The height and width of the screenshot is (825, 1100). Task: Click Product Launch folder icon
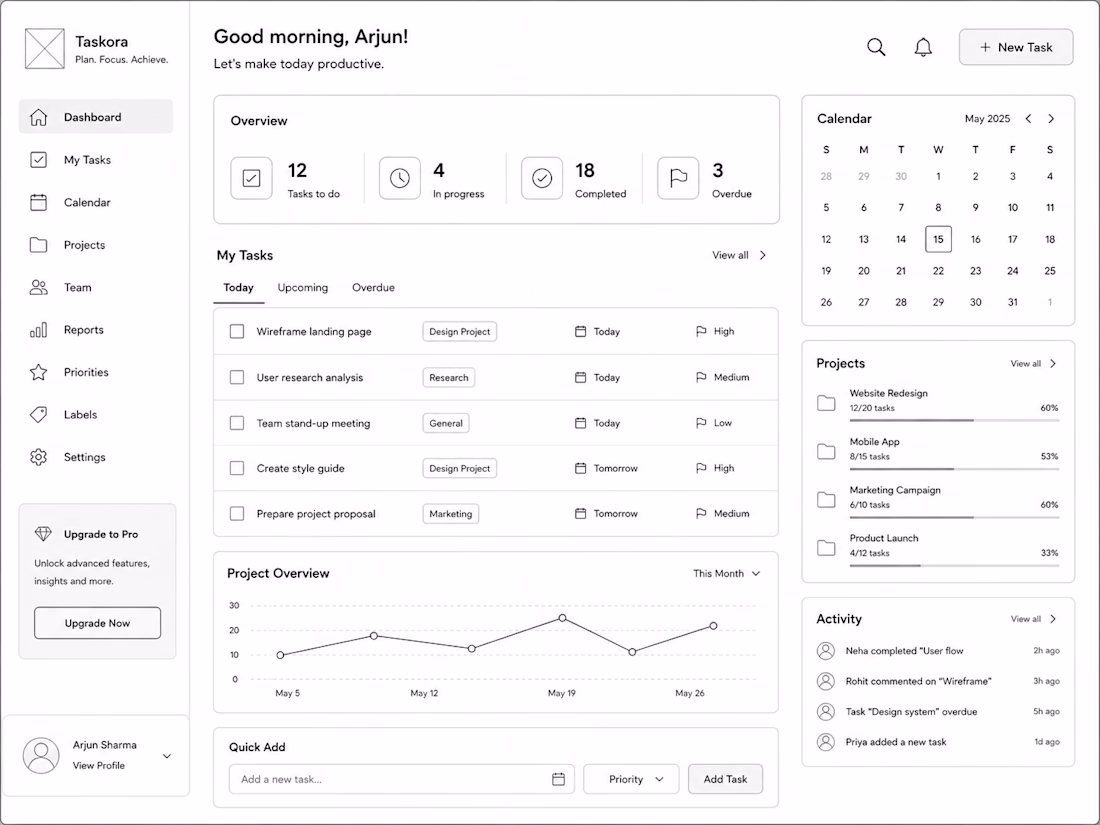826,547
